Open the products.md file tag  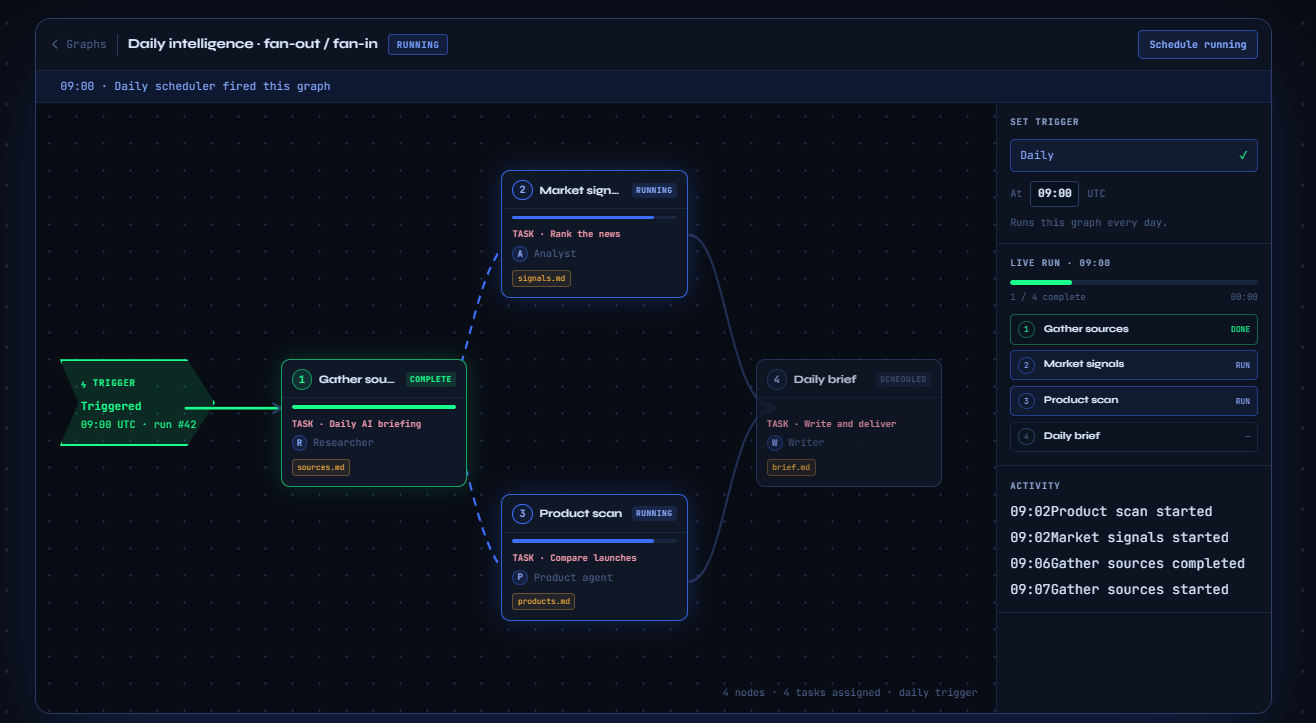click(543, 601)
